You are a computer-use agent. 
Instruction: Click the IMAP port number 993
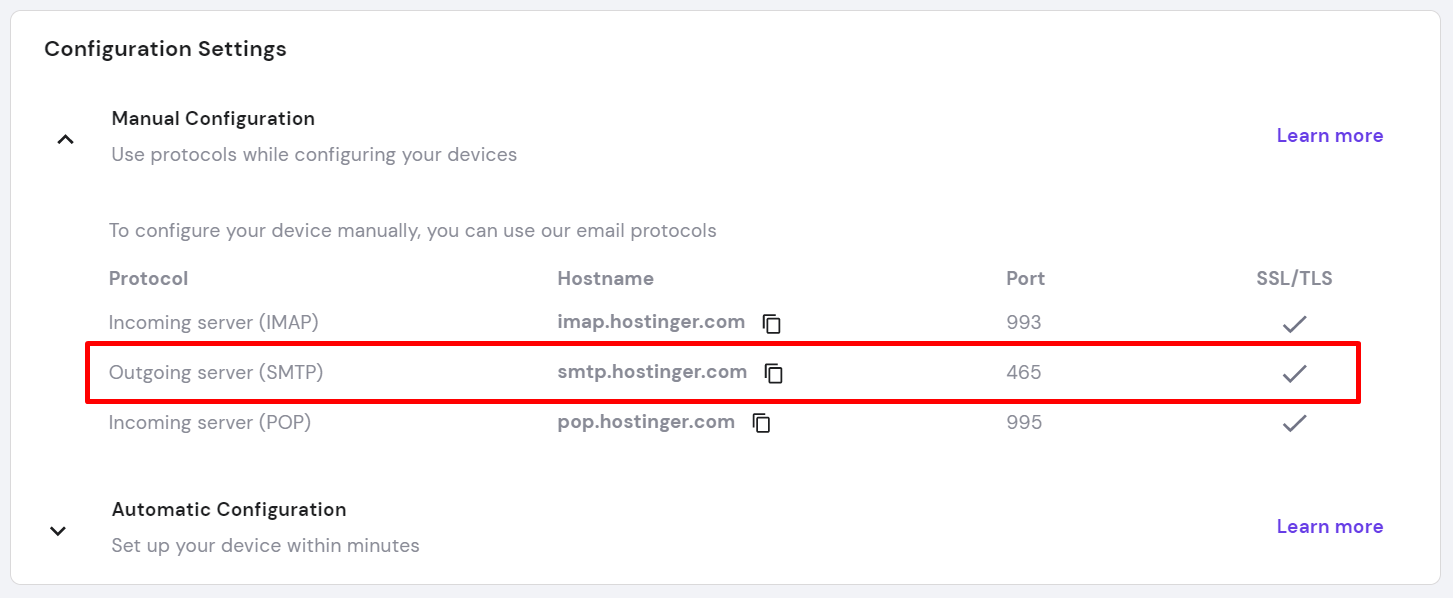click(1024, 322)
